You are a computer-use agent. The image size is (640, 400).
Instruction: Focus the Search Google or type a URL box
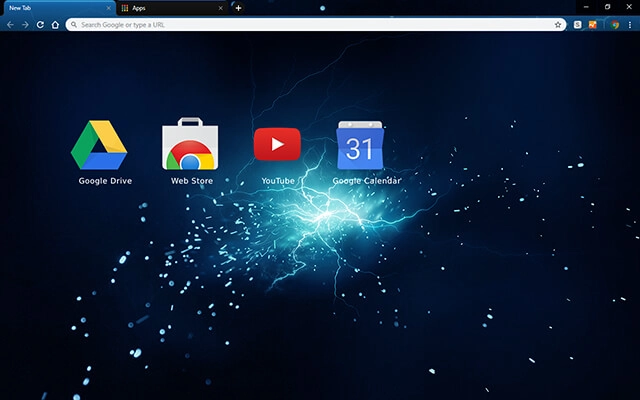(316, 25)
